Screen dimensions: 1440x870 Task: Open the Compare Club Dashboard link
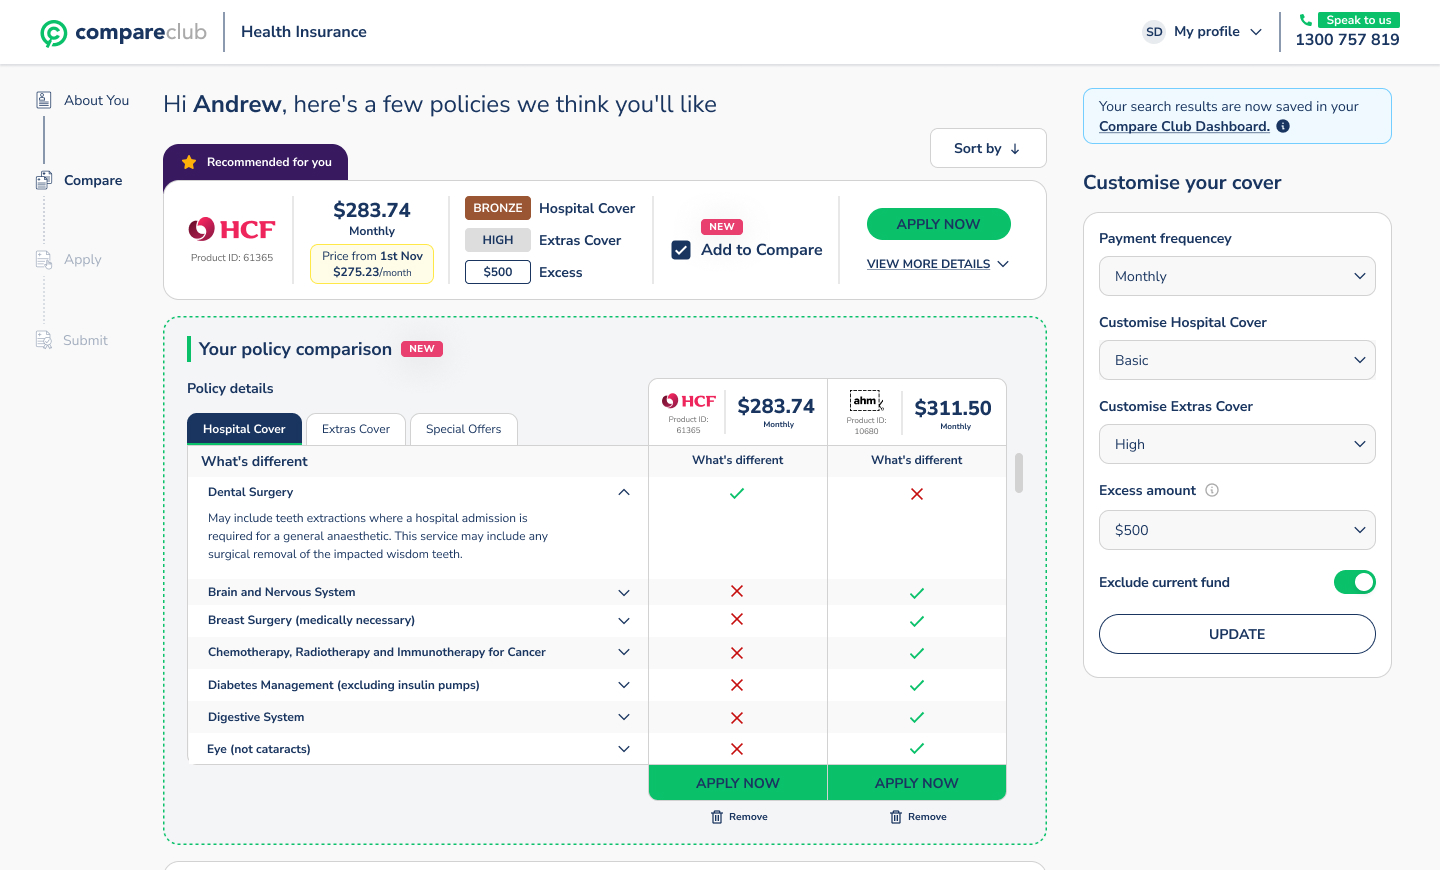tap(1186, 125)
